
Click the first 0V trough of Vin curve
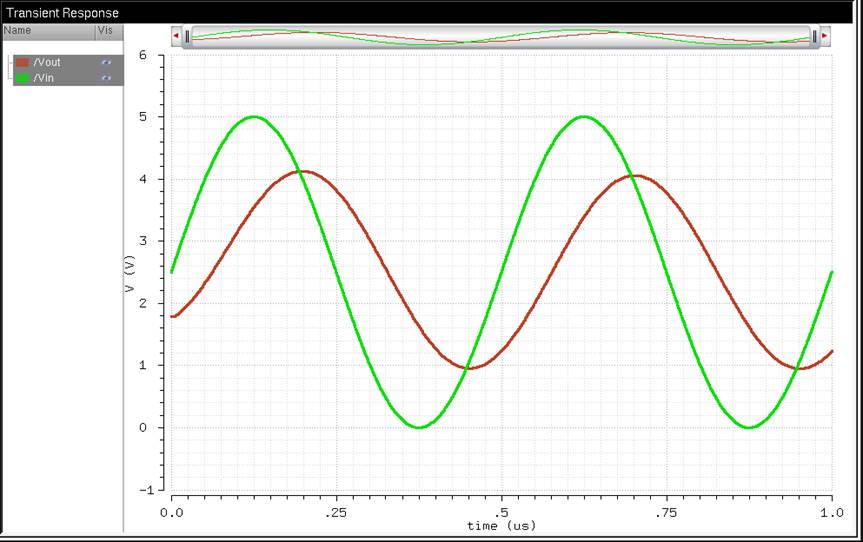419,427
